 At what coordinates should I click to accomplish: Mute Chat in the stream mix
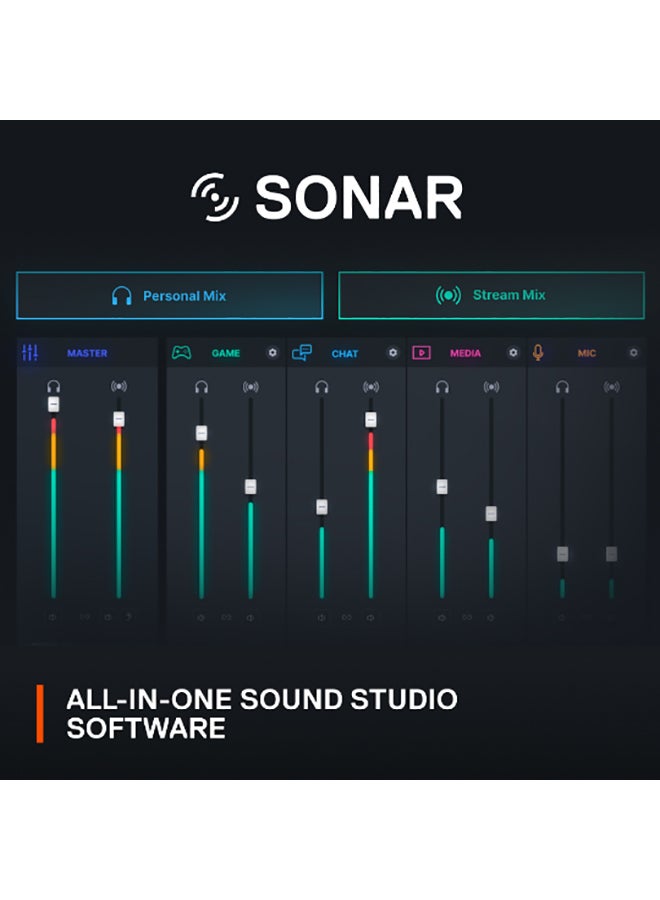point(371,618)
